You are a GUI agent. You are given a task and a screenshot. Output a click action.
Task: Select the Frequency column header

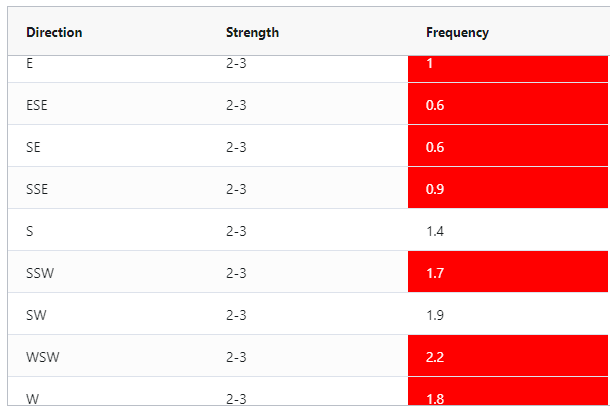coord(457,32)
